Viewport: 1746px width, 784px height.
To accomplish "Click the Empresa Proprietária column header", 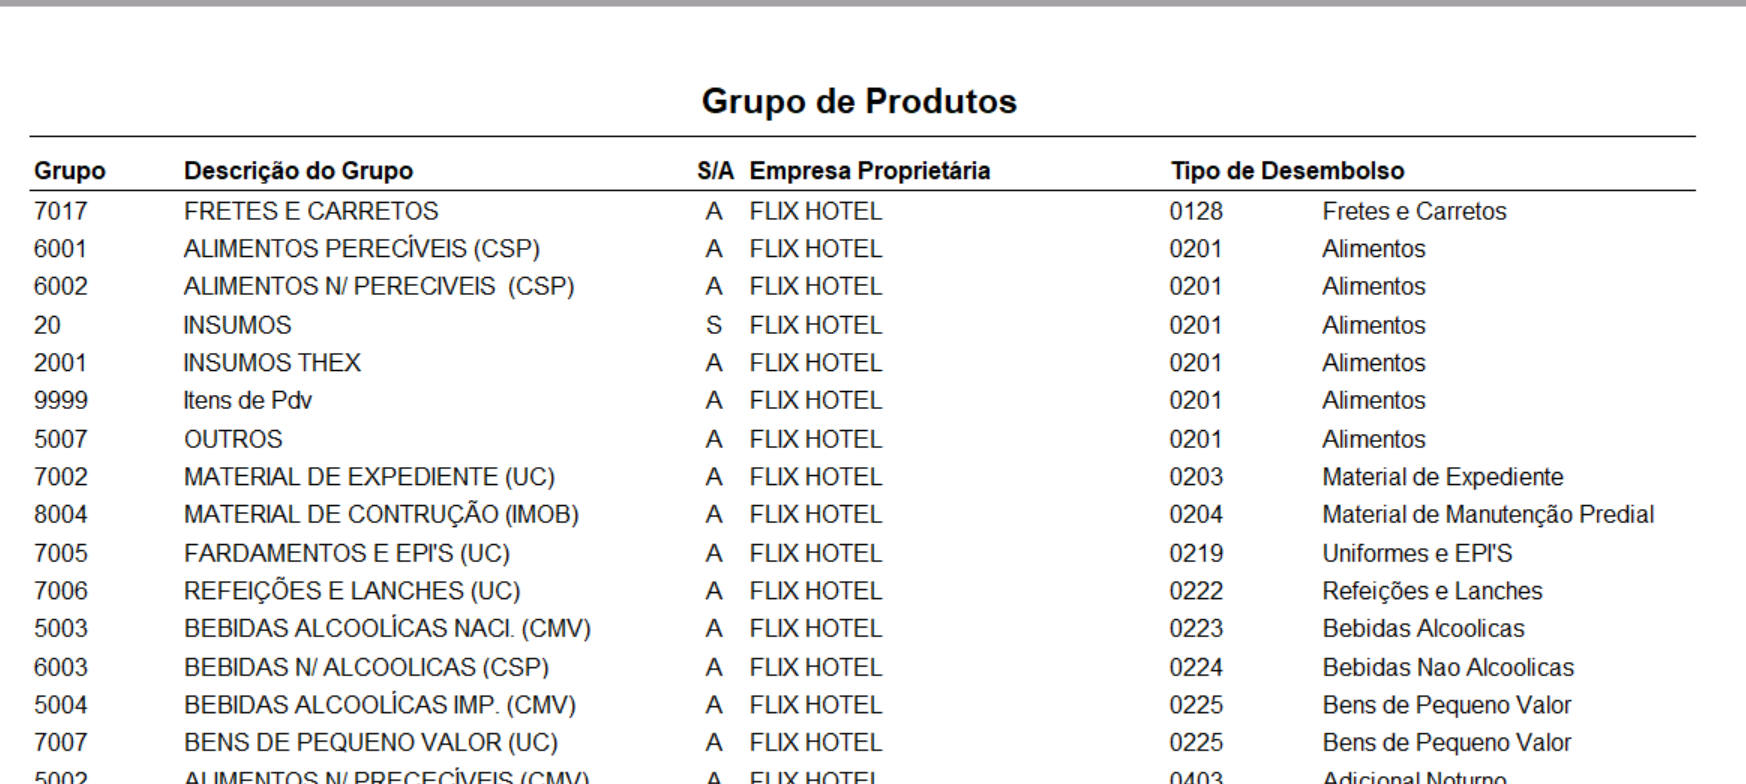I will [x=870, y=171].
